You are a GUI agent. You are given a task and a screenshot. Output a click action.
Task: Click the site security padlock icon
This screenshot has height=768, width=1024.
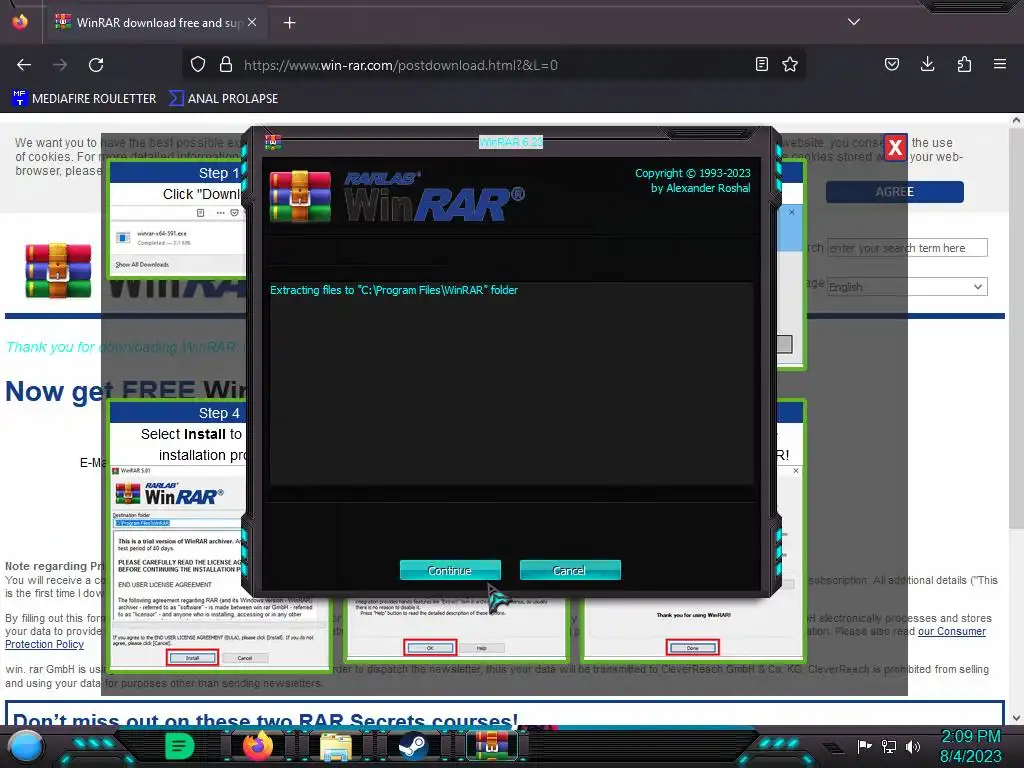[226, 65]
